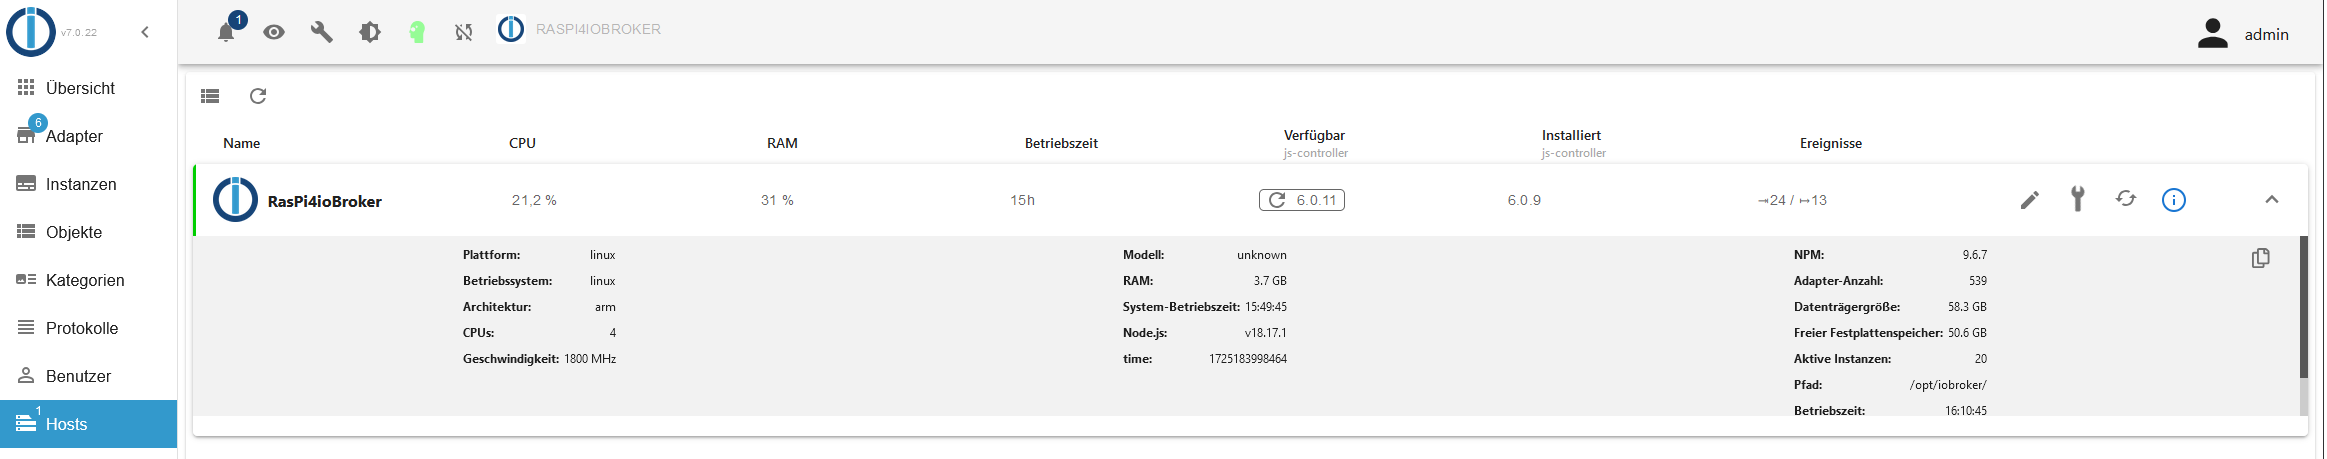Screen dimensions: 2327x459
Task: Toggle expert mode green head icon
Action: 417,32
